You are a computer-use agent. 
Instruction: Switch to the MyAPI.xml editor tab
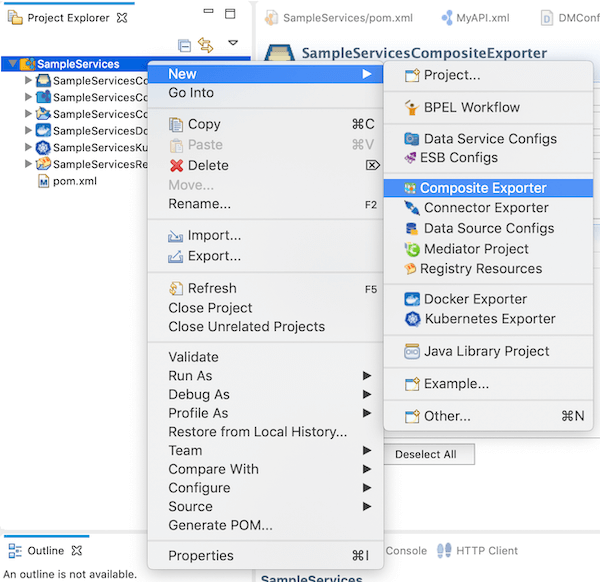[x=475, y=18]
